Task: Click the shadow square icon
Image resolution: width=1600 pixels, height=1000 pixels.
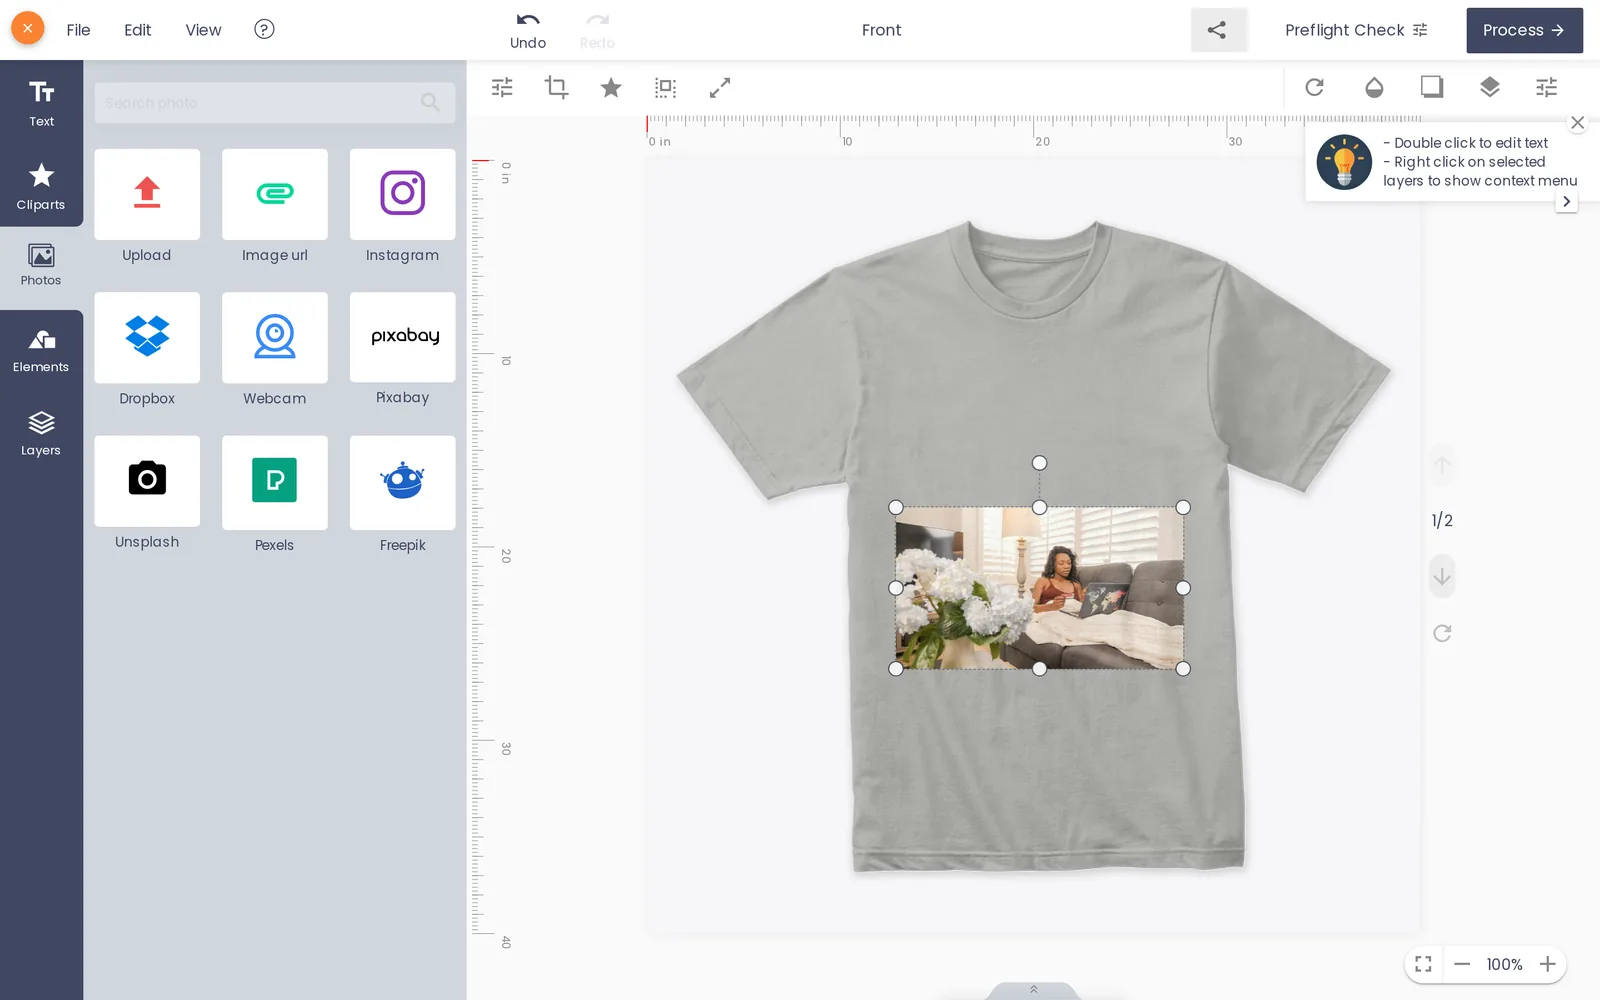Action: click(x=1432, y=87)
